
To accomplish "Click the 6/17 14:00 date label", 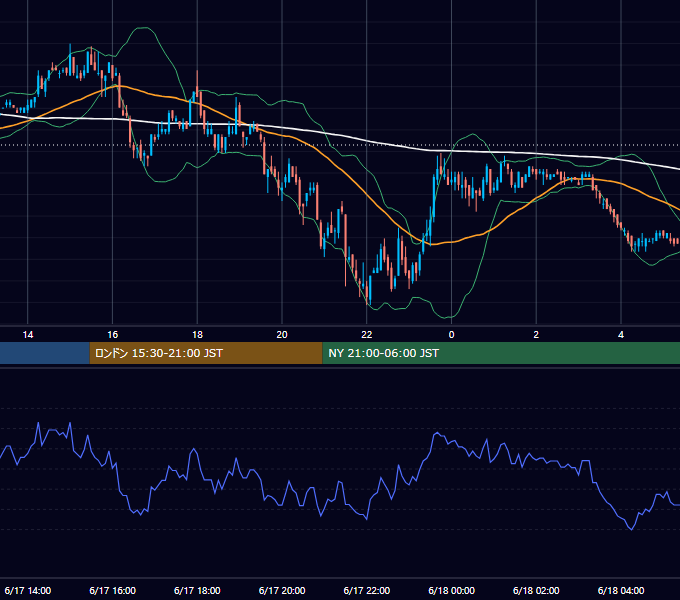I will [28, 590].
